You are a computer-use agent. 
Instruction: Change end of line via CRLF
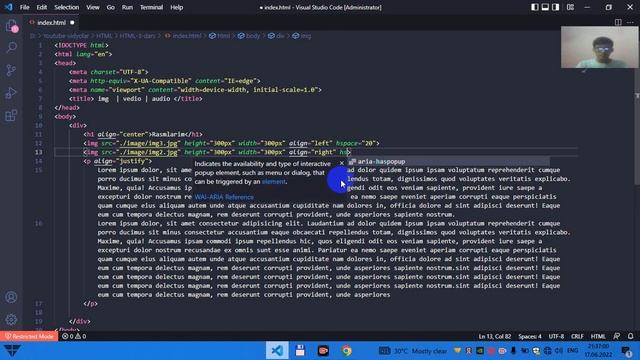[x=577, y=336]
